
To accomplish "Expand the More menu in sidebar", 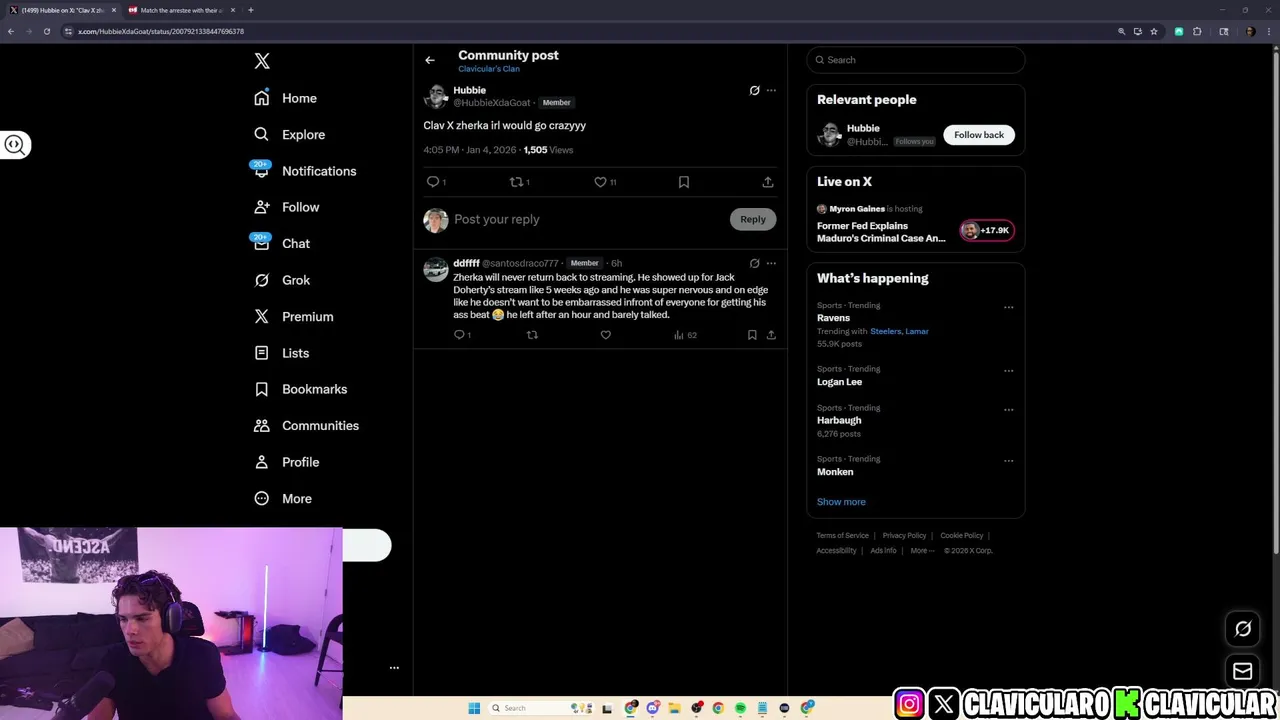I will click(282, 498).
